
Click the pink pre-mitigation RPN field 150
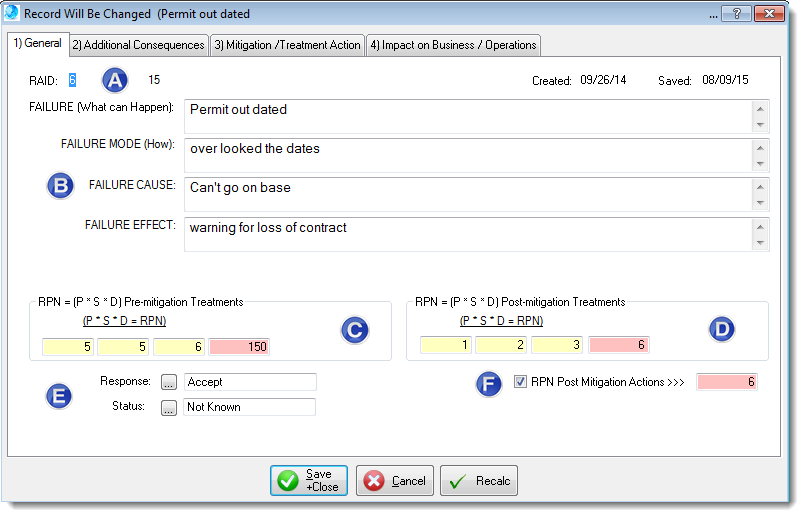pyautogui.click(x=240, y=347)
